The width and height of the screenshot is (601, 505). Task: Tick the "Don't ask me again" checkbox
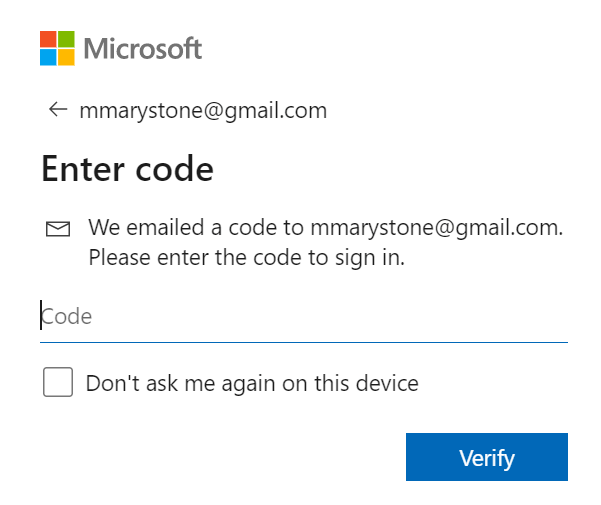pos(58,382)
